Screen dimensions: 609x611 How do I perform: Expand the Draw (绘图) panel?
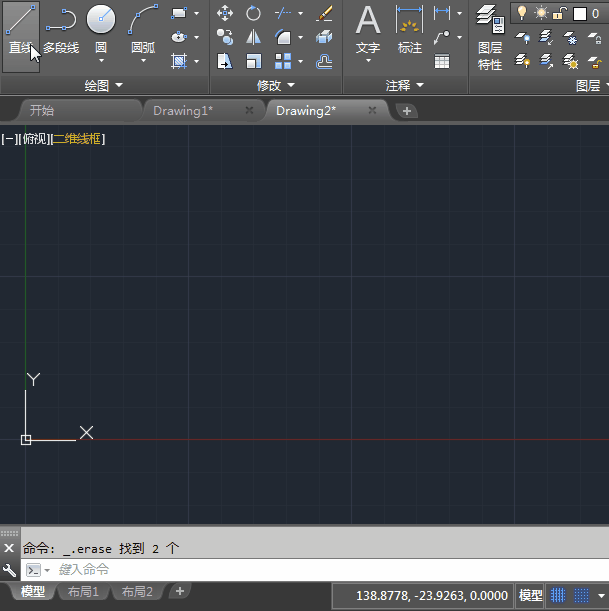click(104, 86)
